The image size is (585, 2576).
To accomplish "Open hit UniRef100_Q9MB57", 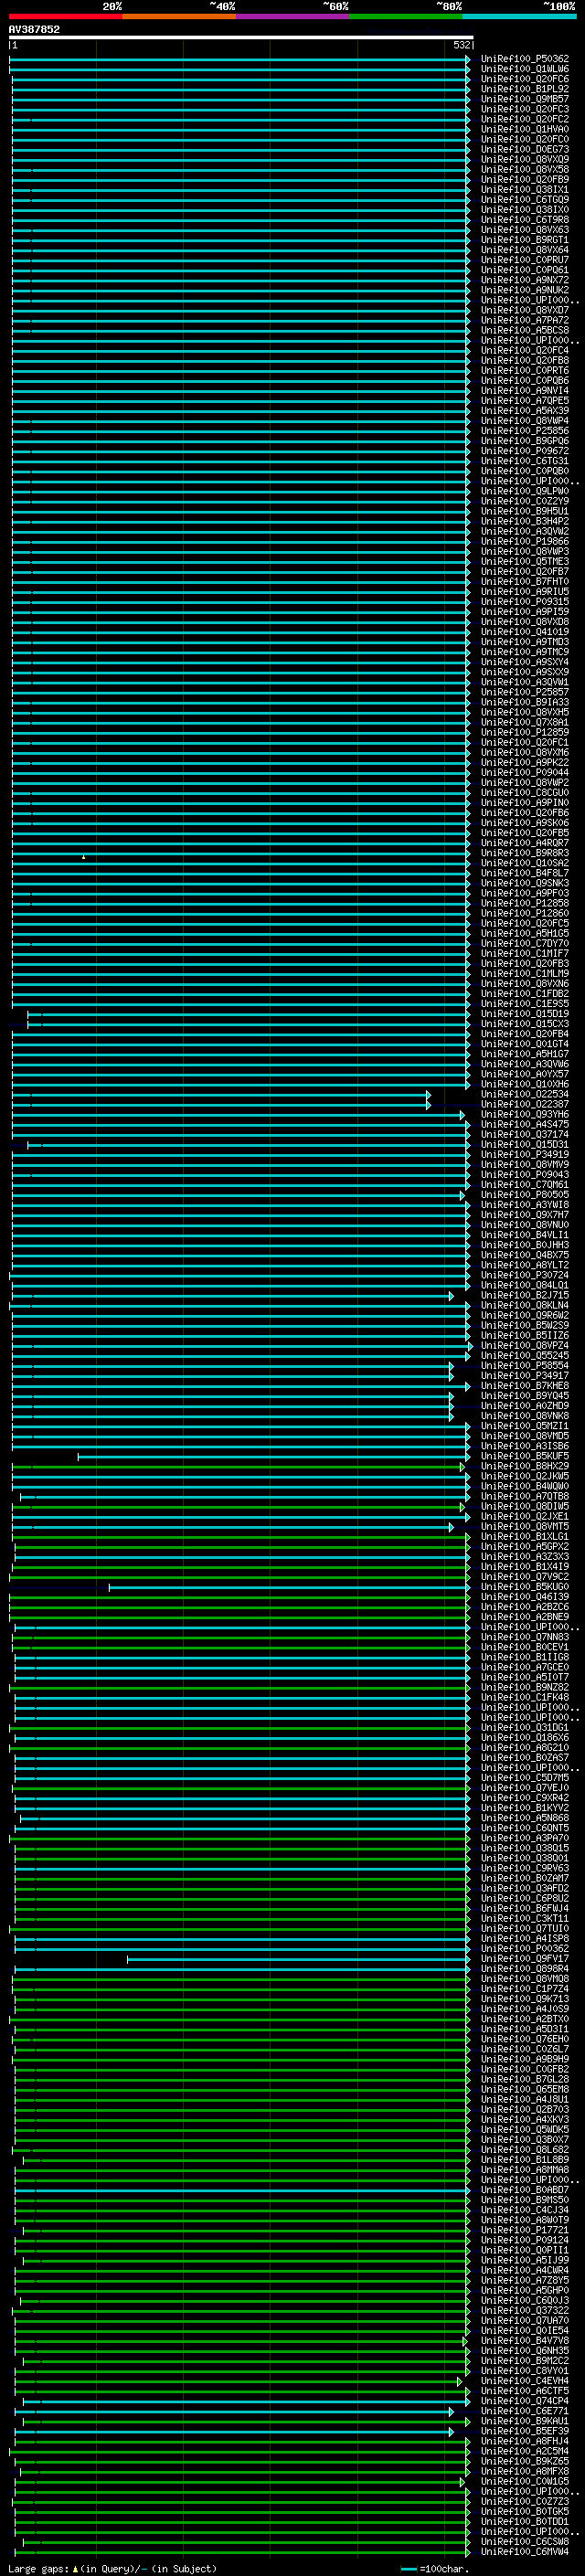I will 525,99.
